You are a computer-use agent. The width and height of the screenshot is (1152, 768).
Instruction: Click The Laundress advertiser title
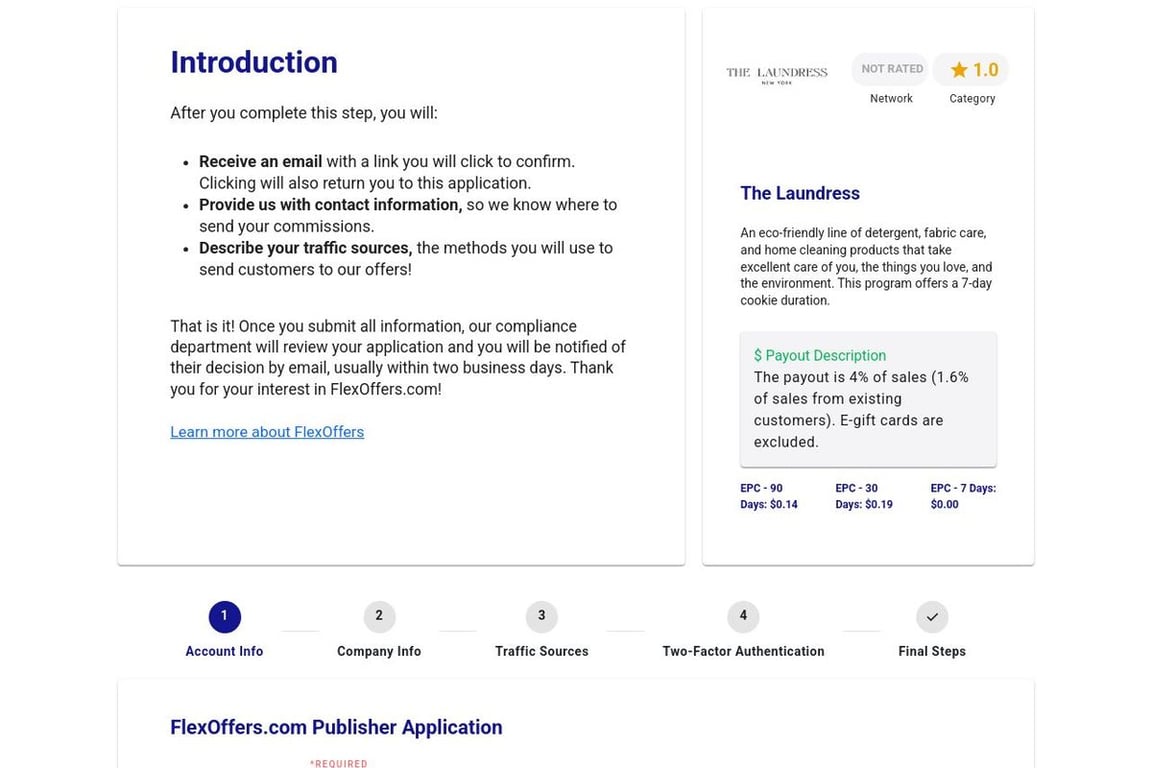coord(799,193)
